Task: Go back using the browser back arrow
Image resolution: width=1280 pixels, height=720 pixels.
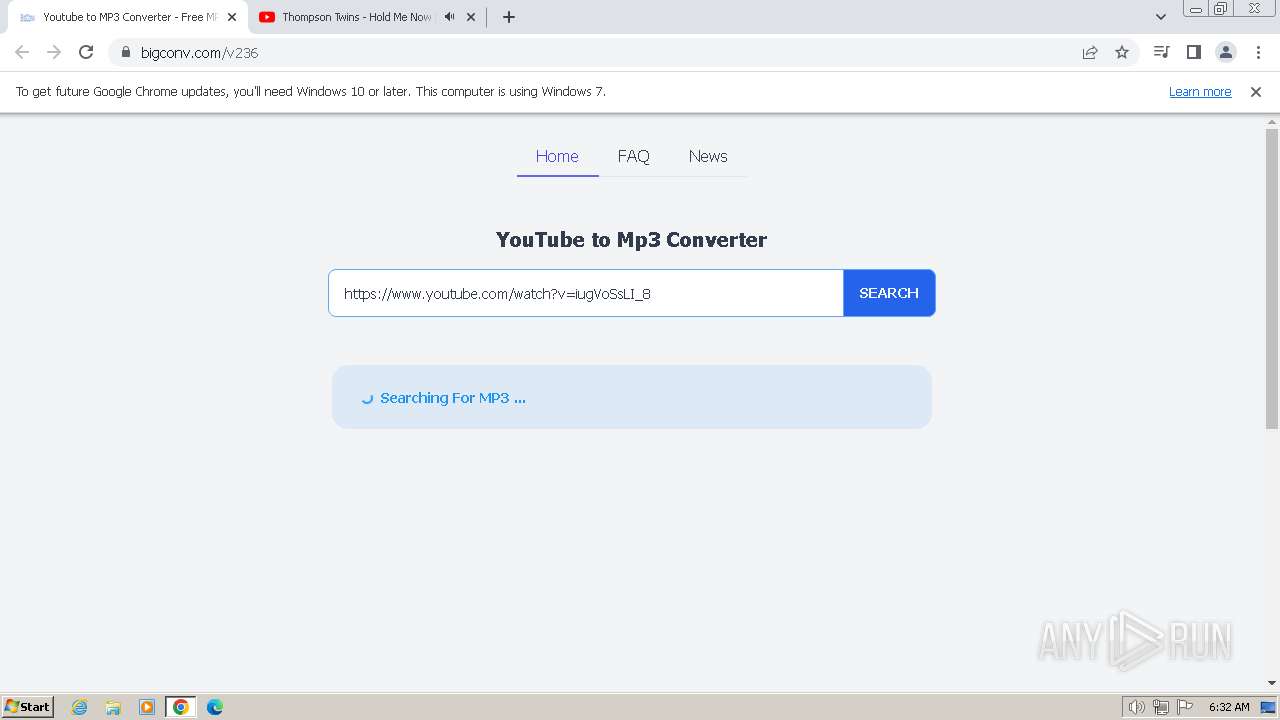Action: [22, 52]
